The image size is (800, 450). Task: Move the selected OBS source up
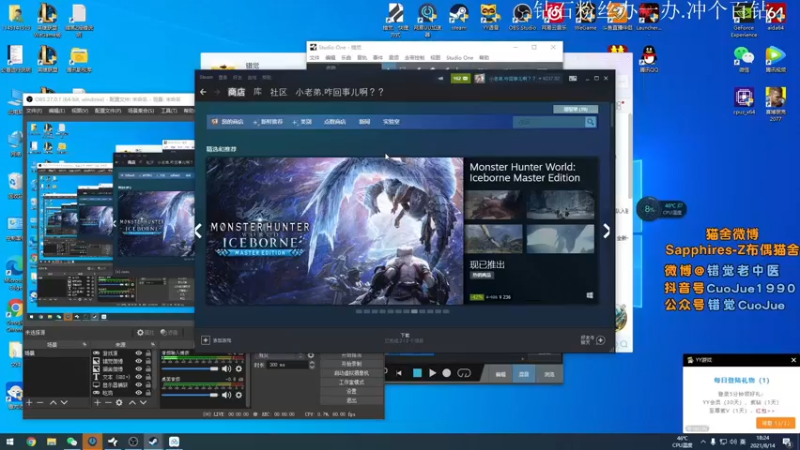coord(132,403)
